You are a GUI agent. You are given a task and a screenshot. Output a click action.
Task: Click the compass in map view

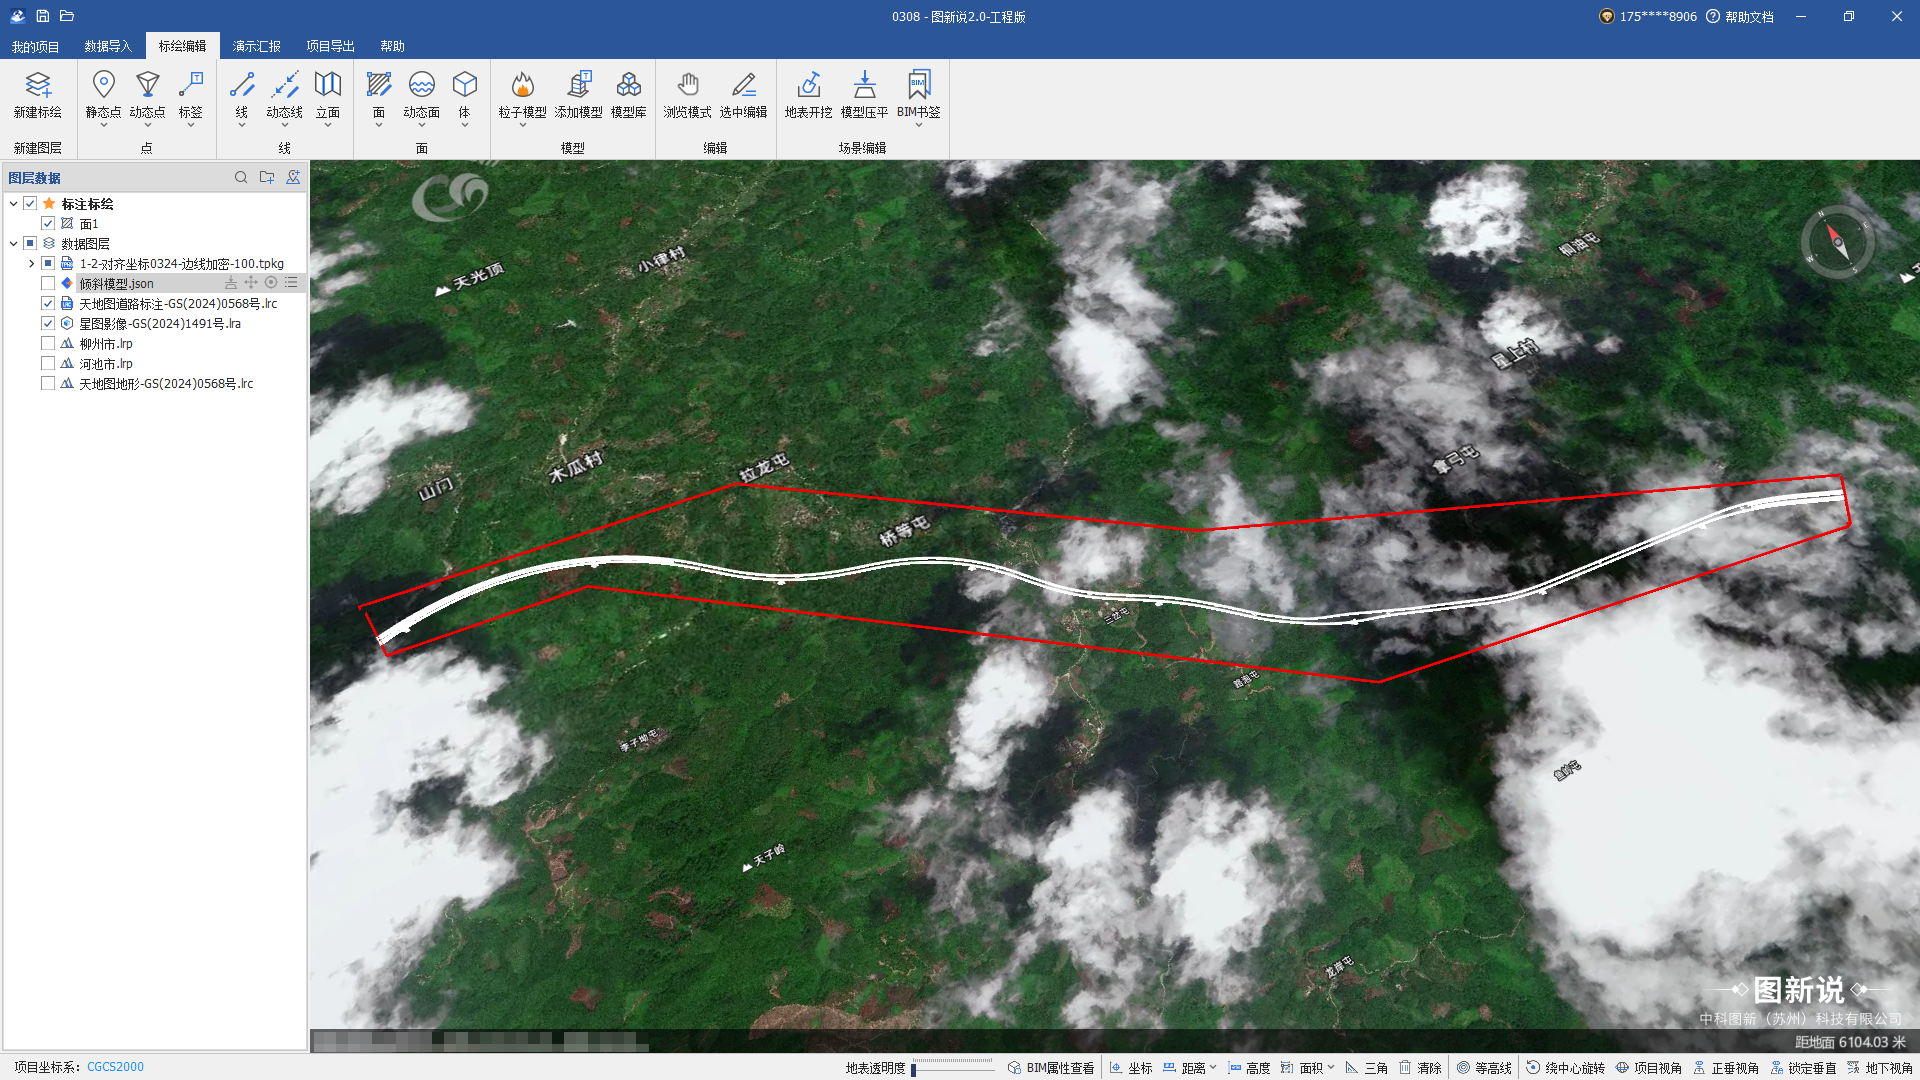click(1837, 243)
